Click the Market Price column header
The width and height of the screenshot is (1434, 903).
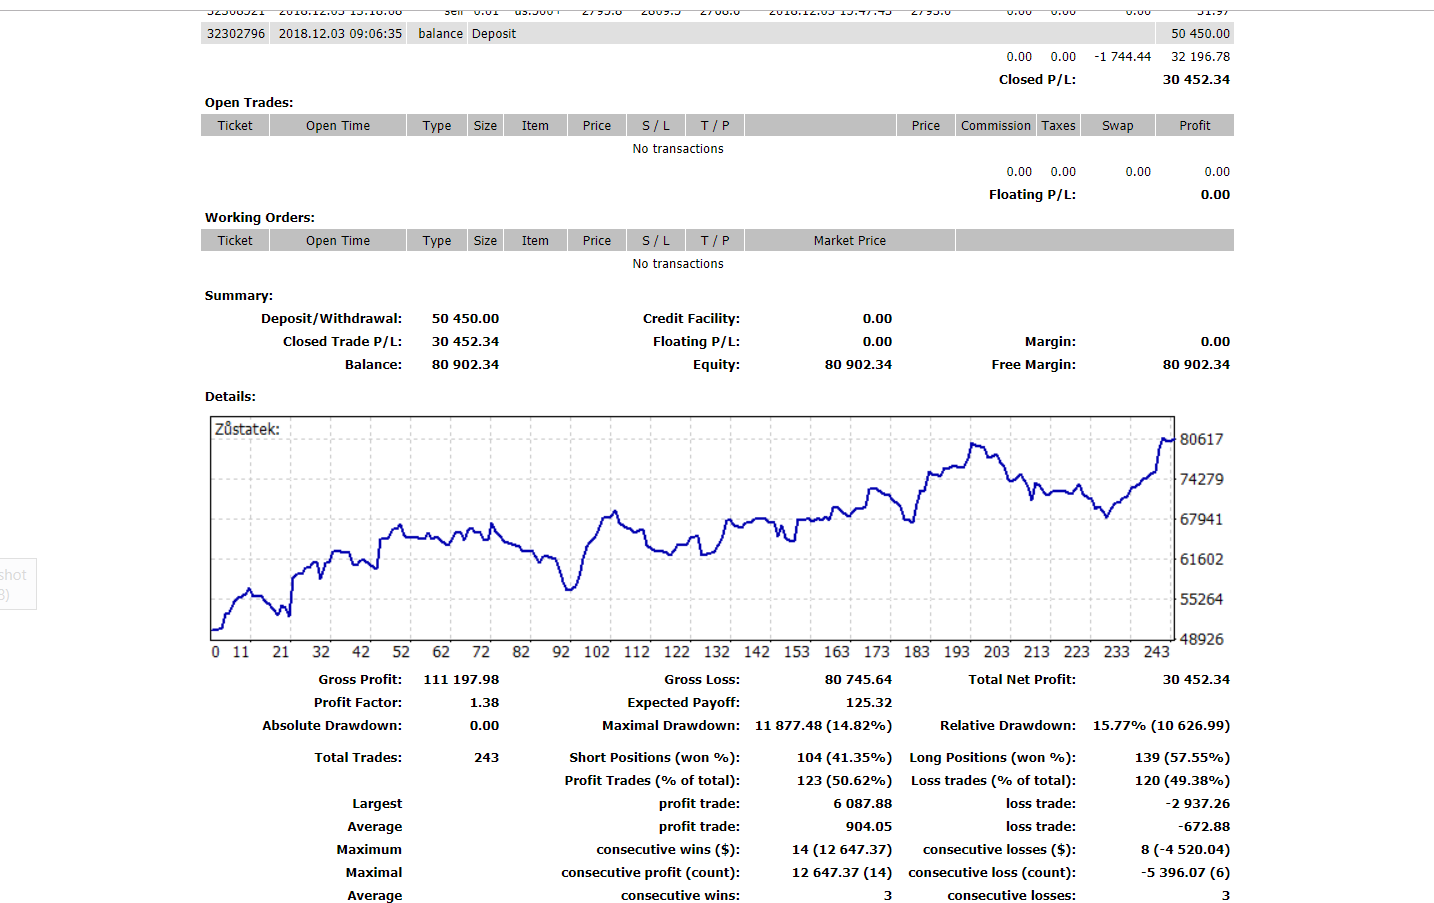pyautogui.click(x=850, y=241)
